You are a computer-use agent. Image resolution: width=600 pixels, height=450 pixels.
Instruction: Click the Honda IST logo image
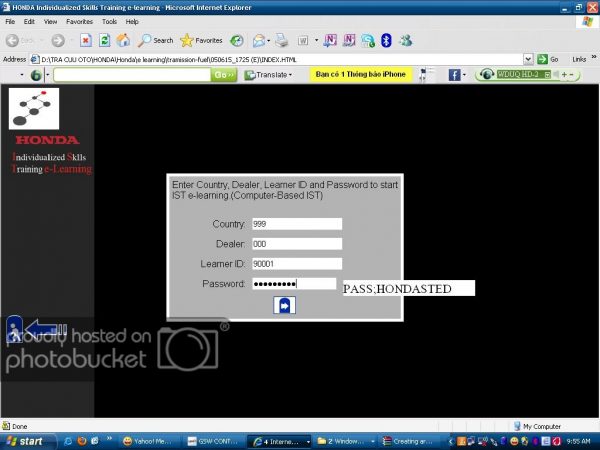34,109
